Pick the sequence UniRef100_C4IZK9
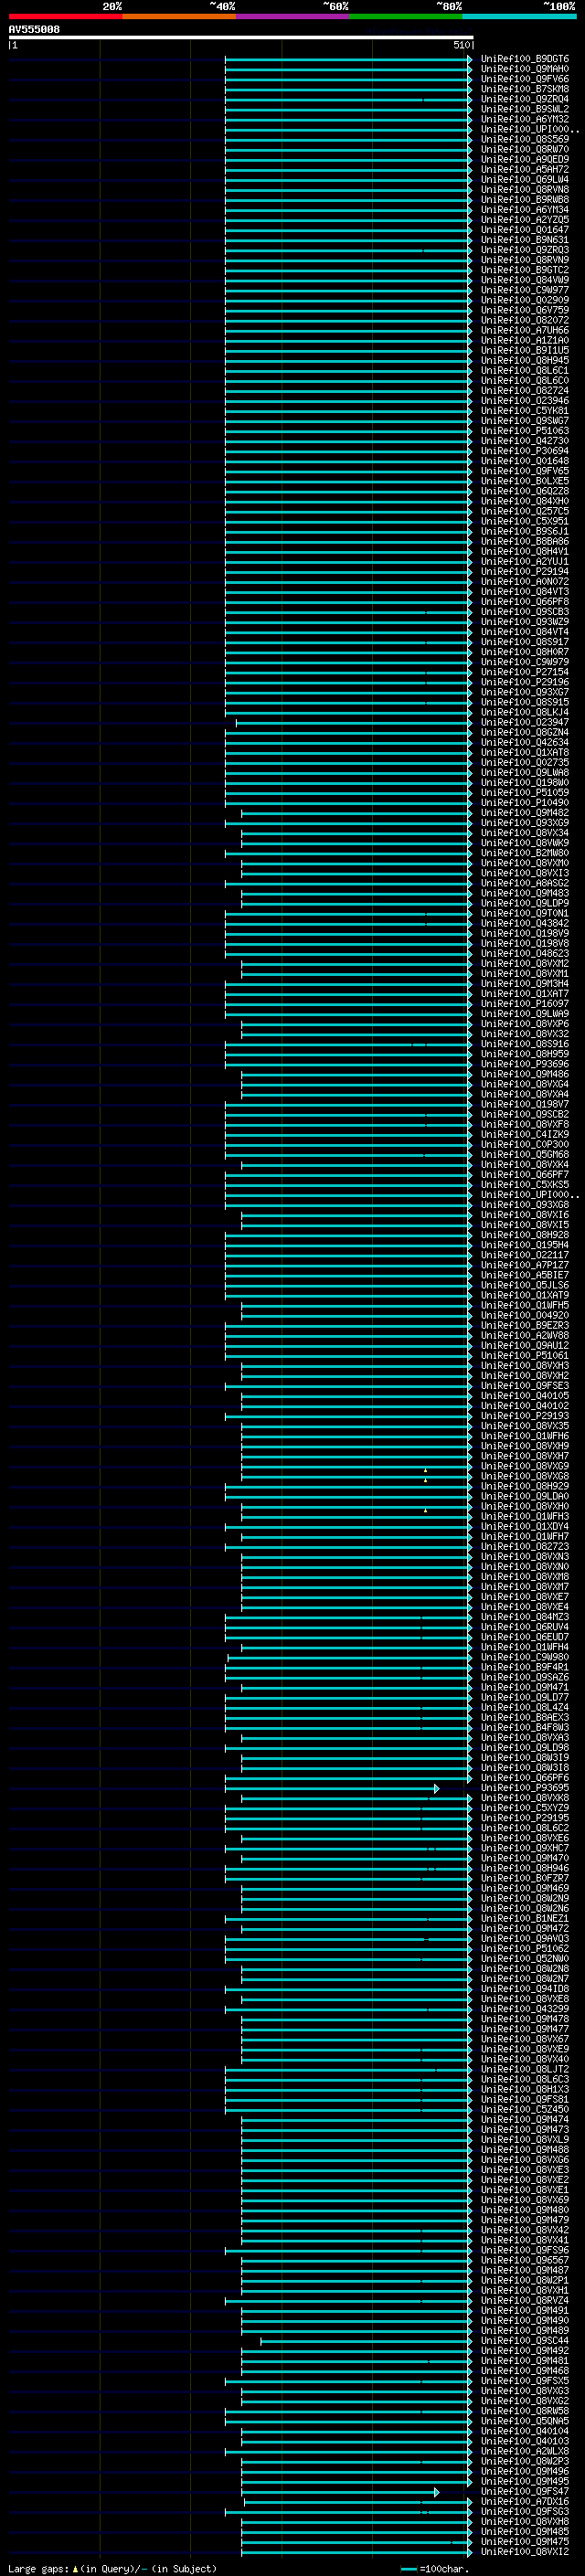This screenshot has height=2576, width=585. (x=524, y=1135)
